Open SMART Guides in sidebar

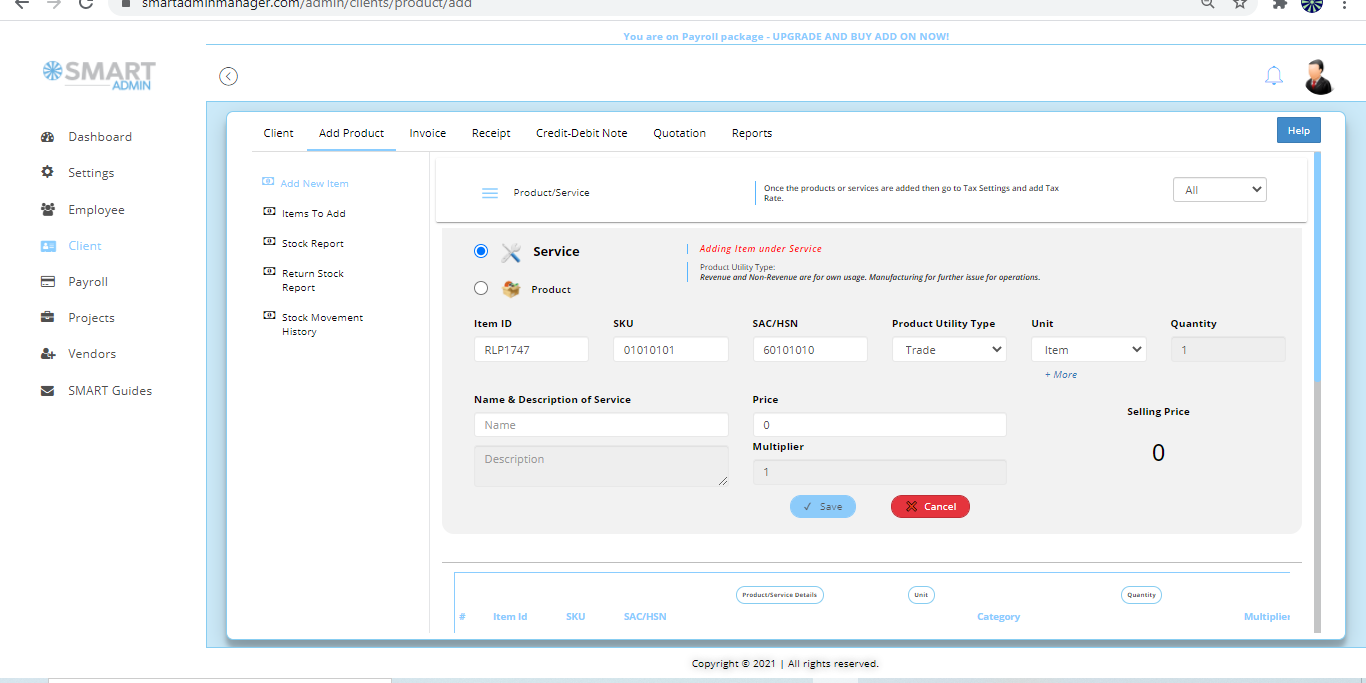pos(46,390)
